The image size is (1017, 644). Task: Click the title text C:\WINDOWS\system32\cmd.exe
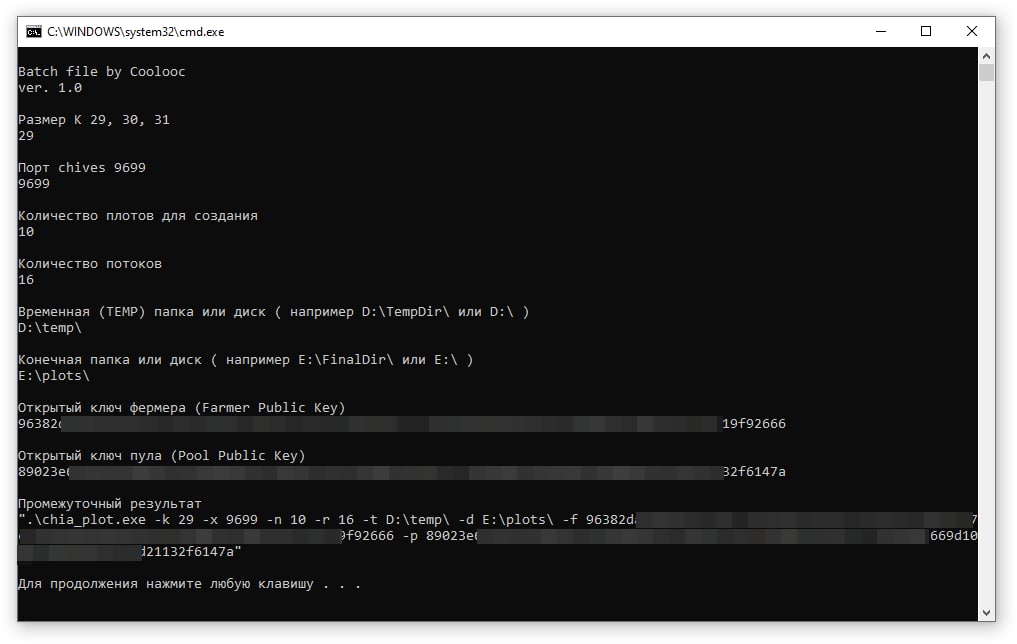136,32
